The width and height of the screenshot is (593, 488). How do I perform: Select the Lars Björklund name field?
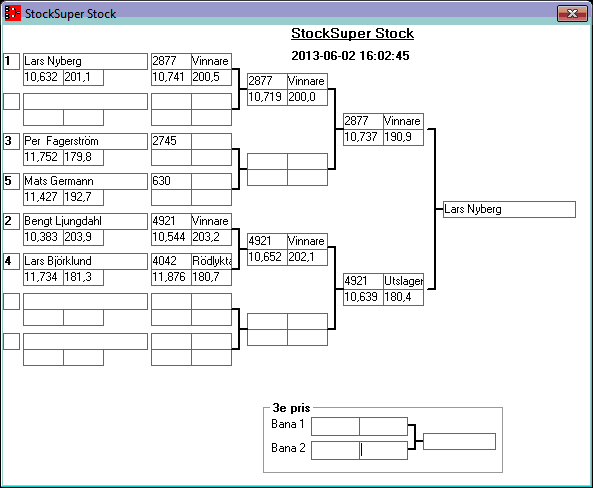[85, 261]
